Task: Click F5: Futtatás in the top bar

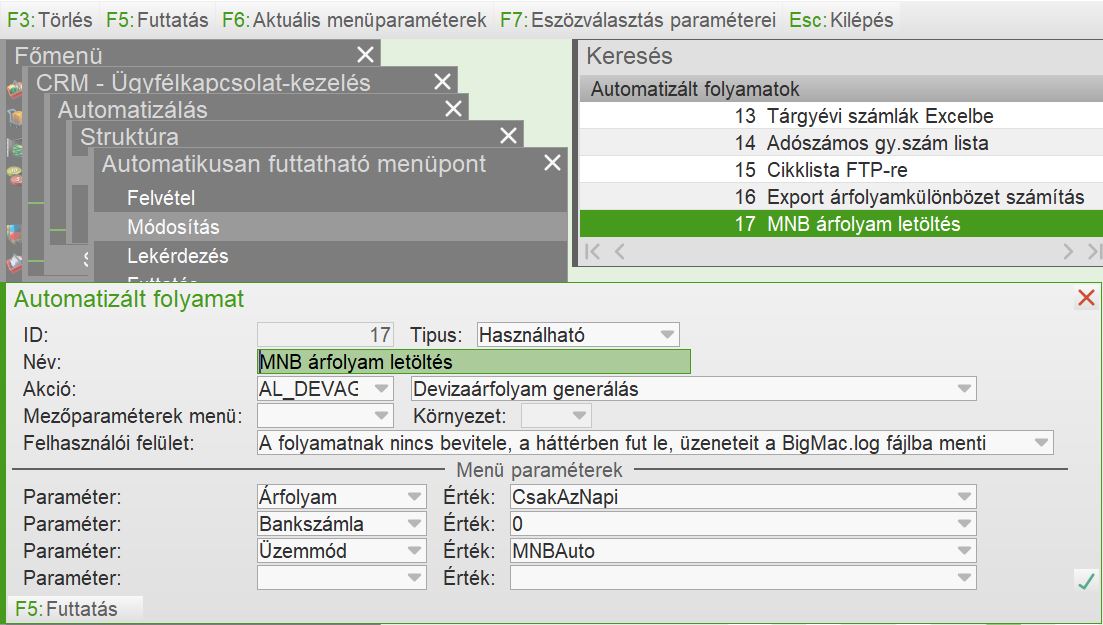Action: 158,20
